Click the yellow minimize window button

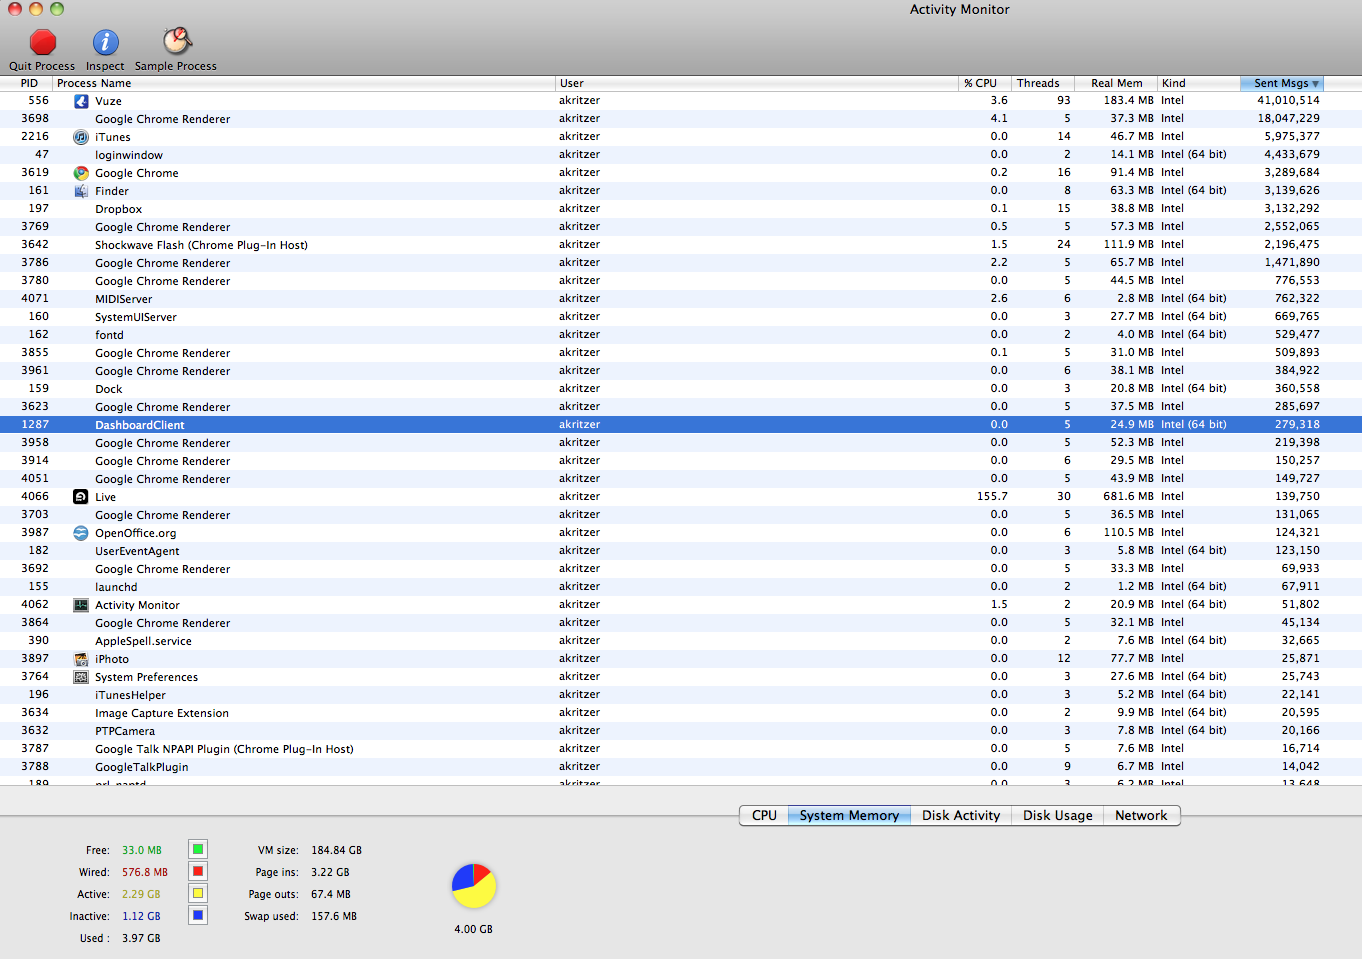[x=36, y=9]
